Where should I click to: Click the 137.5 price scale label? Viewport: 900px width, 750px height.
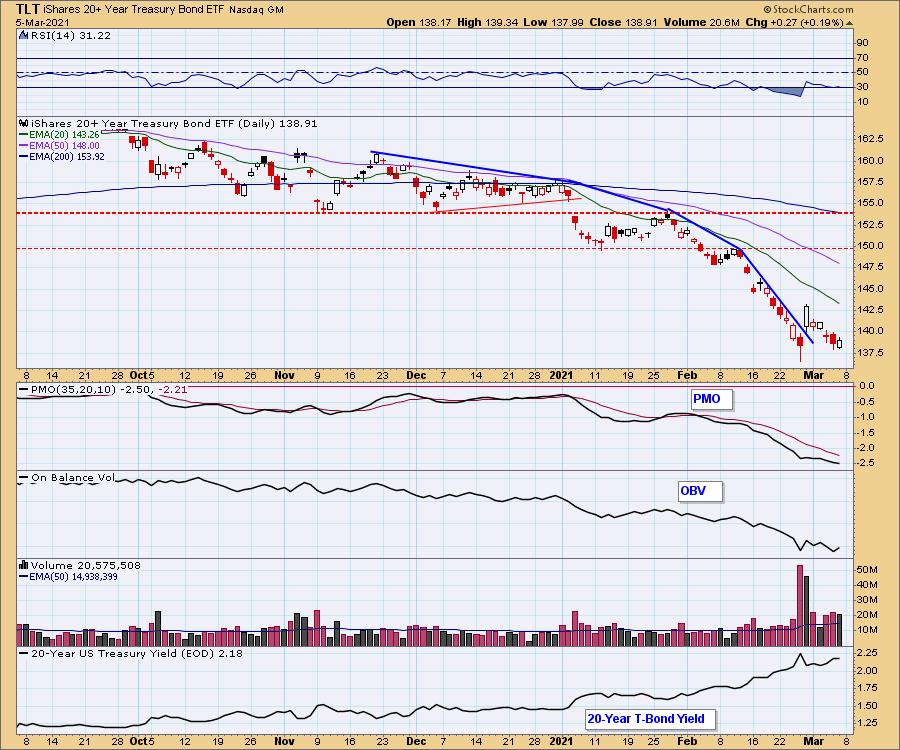870,352
